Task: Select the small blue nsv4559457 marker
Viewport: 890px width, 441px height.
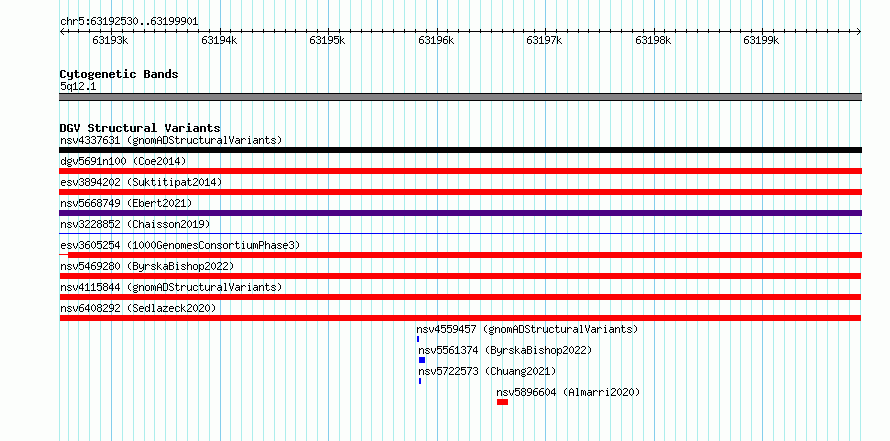Action: click(x=418, y=339)
